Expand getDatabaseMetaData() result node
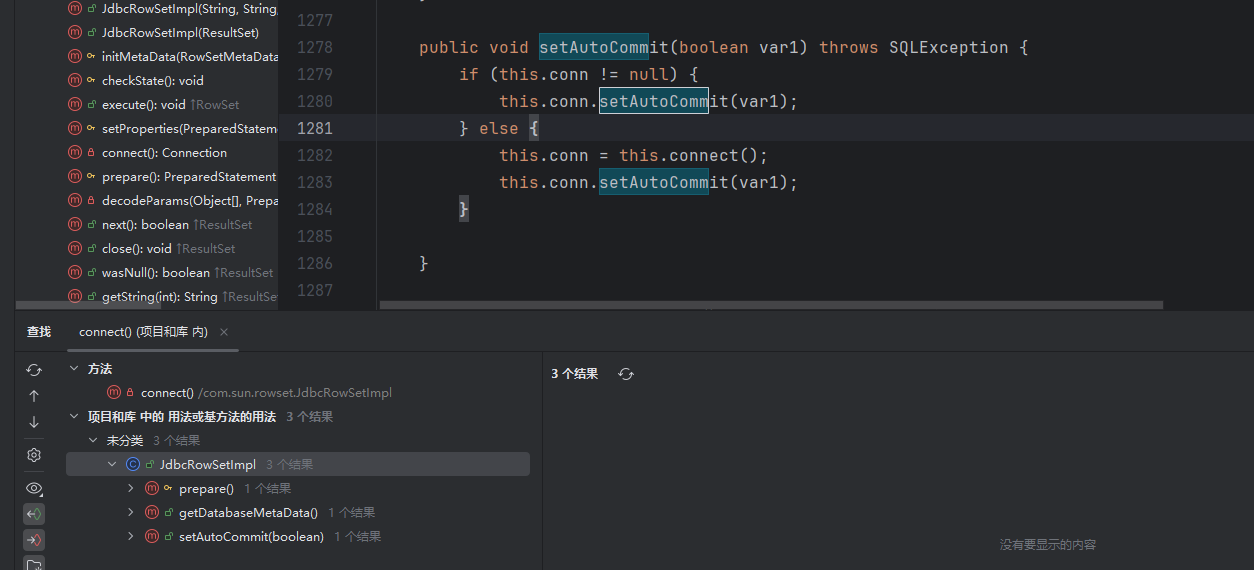This screenshot has height=570, width=1254. tap(131, 513)
